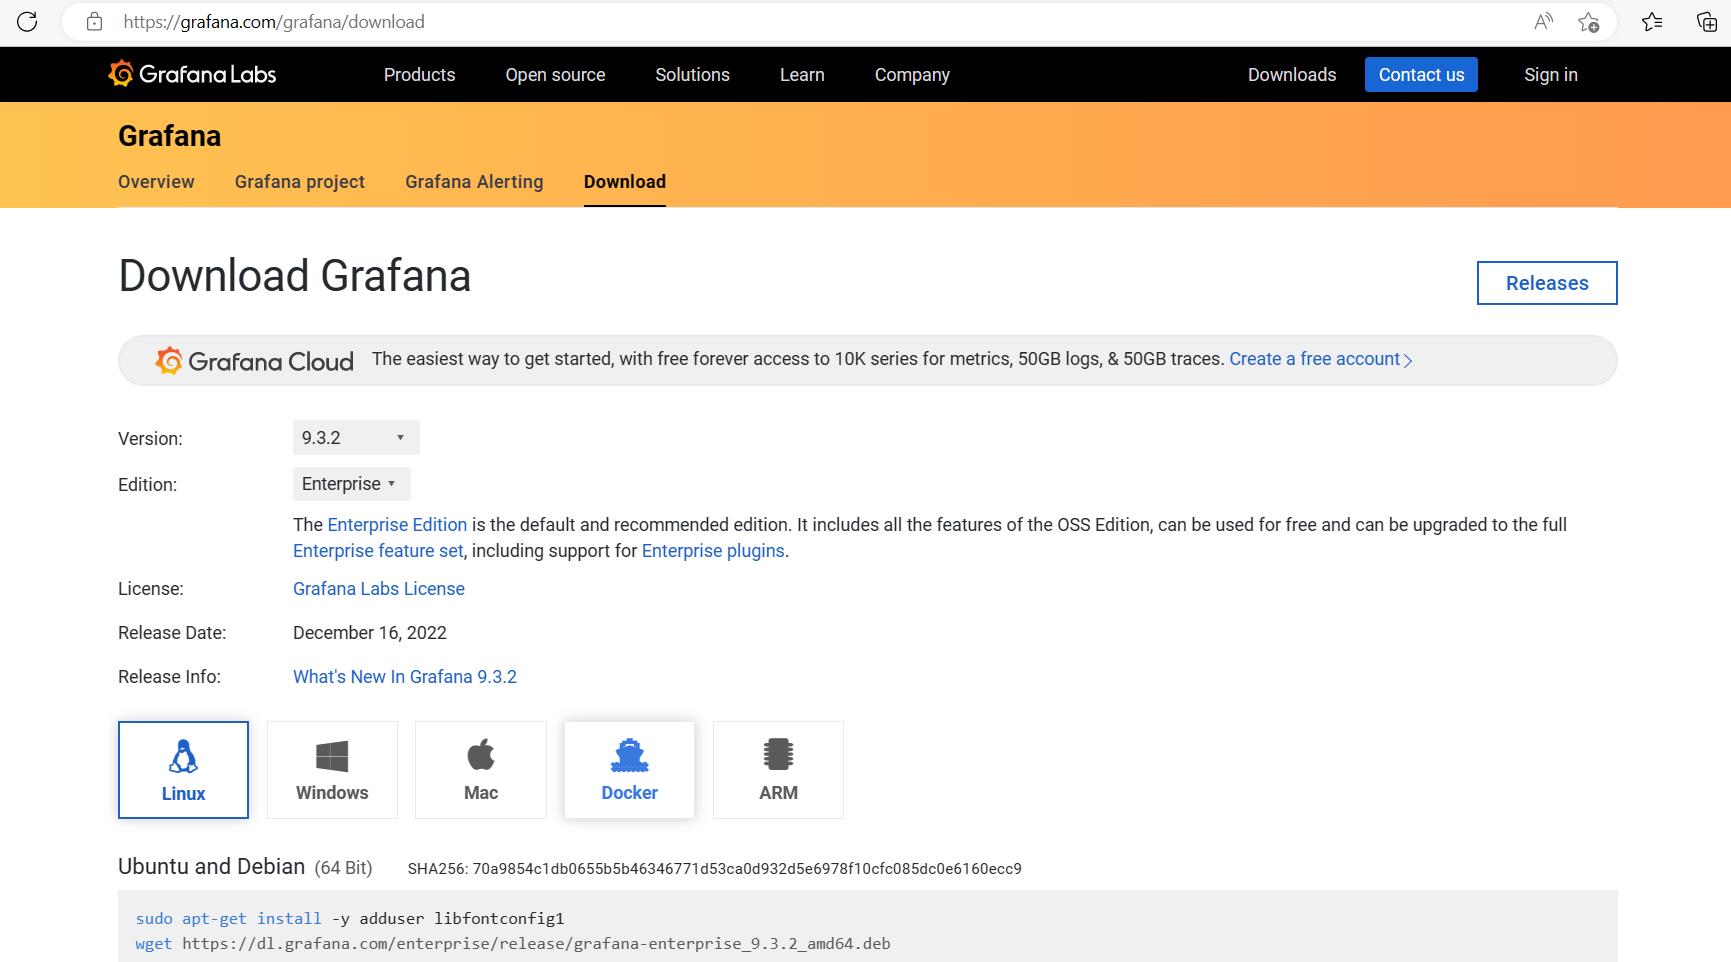Add this page to favorites star icon
This screenshot has width=1731, height=962.
tap(1588, 21)
